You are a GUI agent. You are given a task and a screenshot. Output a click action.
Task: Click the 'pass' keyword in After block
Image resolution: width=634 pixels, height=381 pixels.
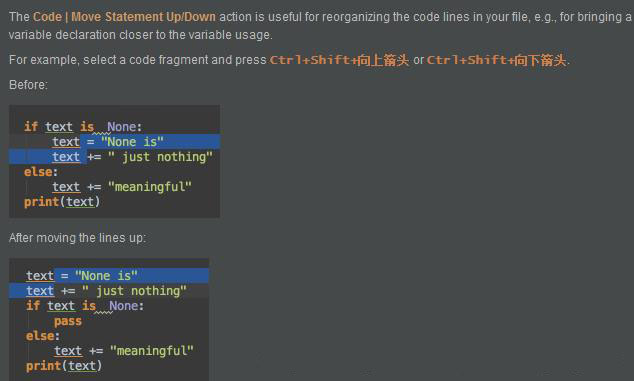point(68,321)
